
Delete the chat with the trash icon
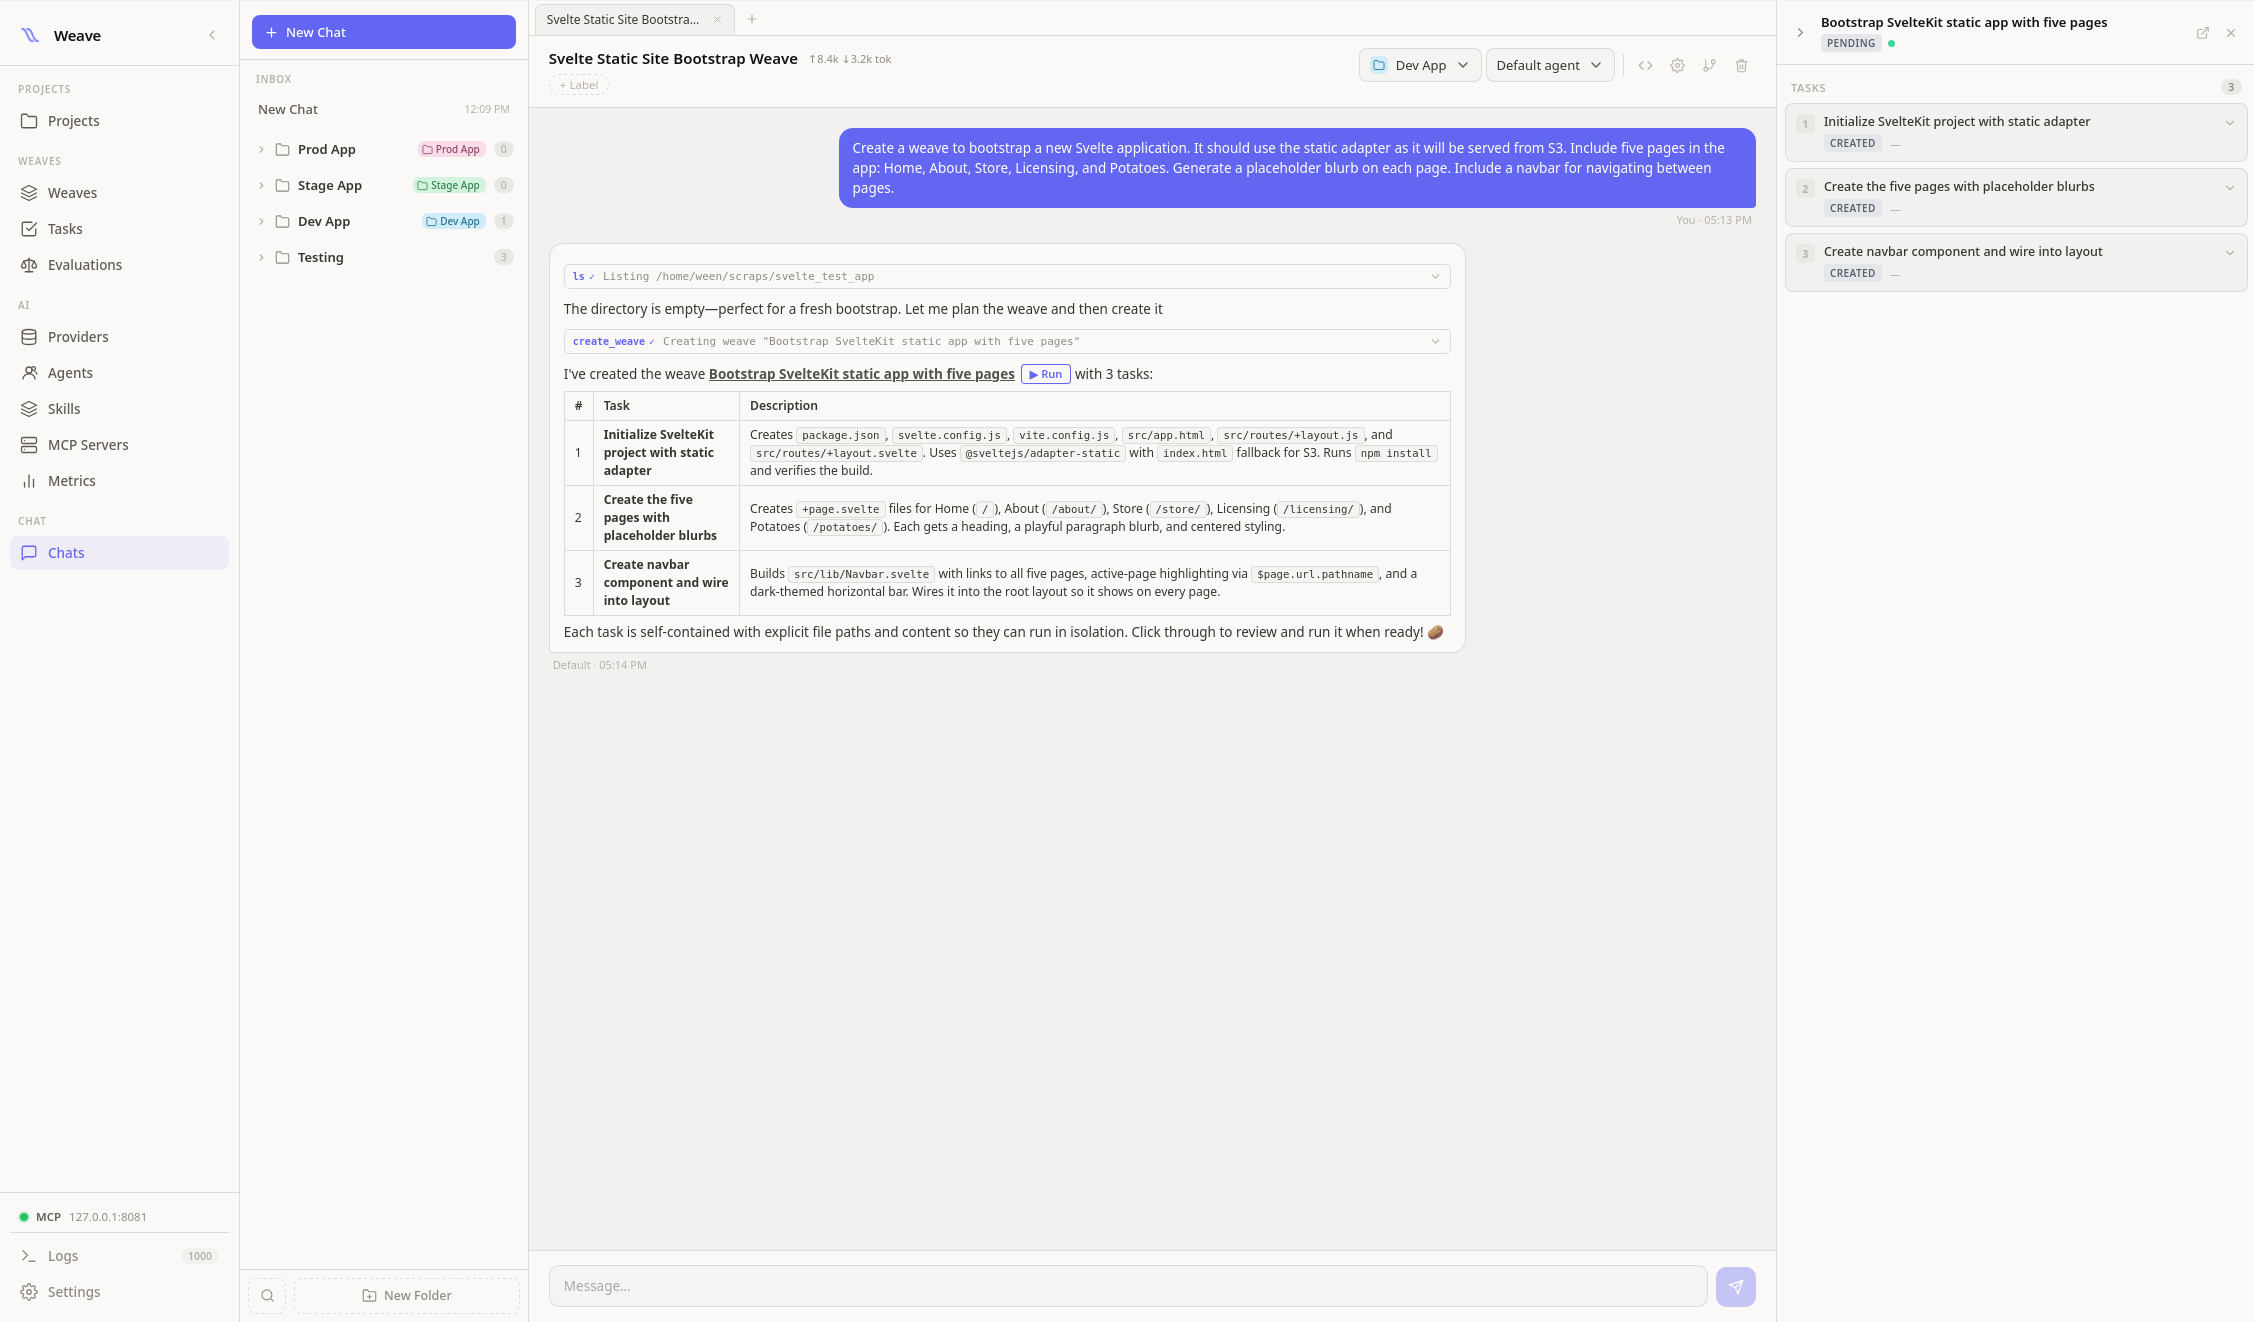pos(1741,66)
